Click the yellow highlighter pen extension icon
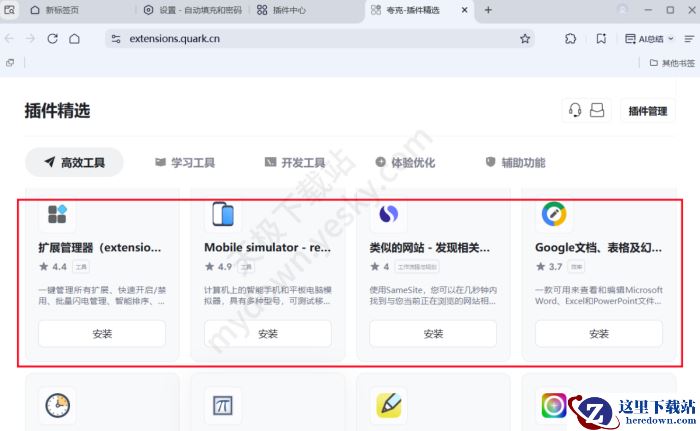 pyautogui.click(x=388, y=406)
